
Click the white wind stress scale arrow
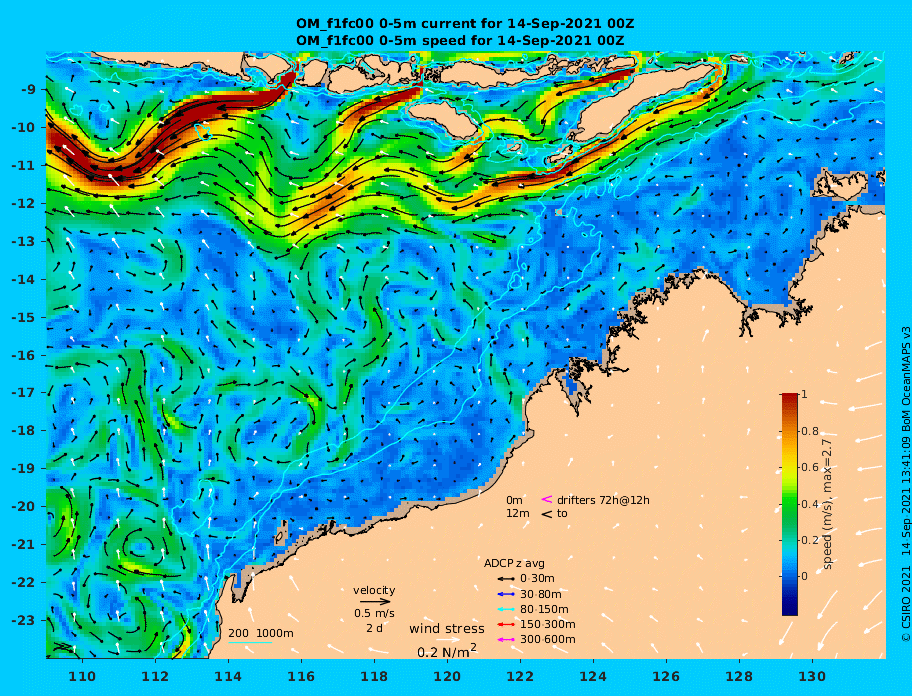[446, 640]
